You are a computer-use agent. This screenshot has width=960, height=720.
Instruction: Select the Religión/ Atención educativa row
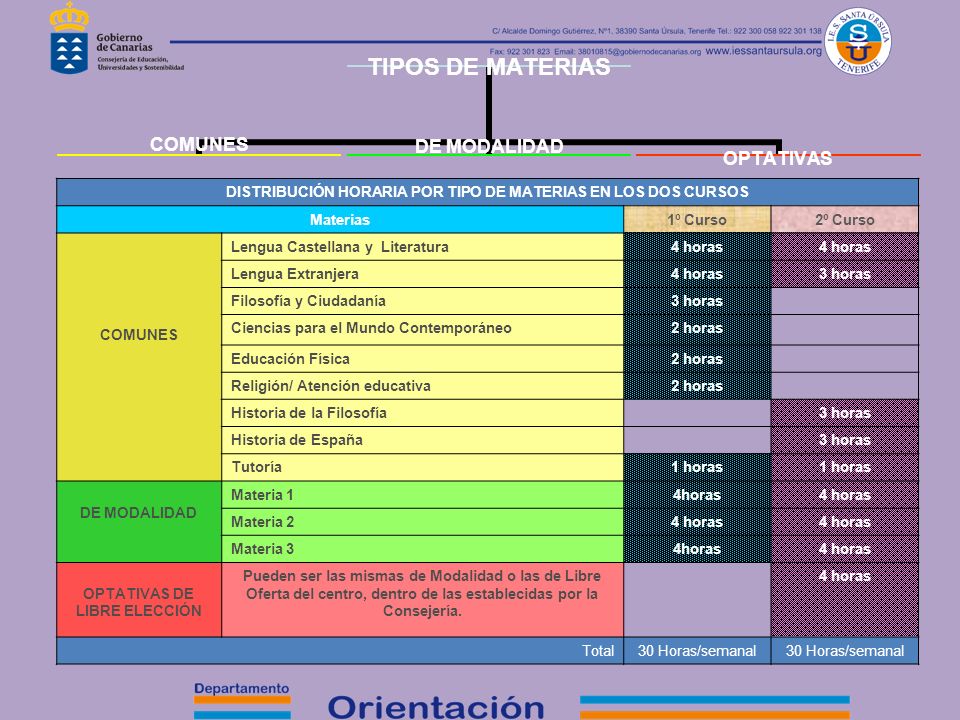pyautogui.click(x=422, y=386)
